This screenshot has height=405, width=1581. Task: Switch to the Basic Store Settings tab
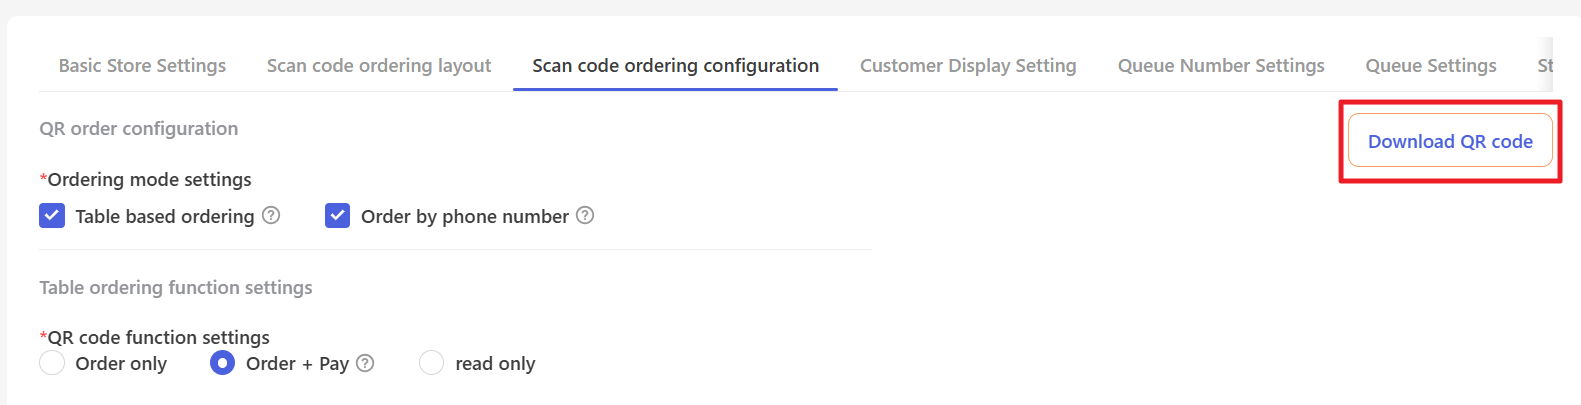click(142, 66)
